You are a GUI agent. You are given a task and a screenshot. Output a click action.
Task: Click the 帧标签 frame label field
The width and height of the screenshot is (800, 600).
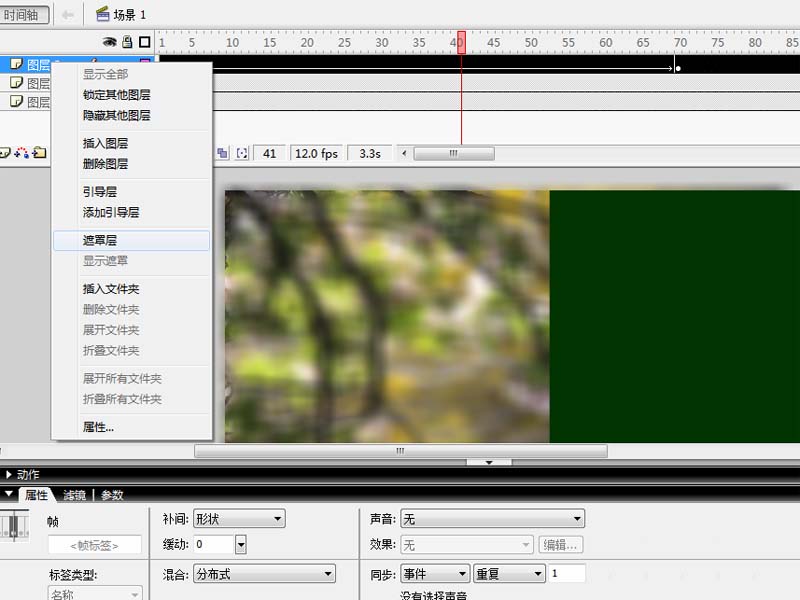click(94, 545)
